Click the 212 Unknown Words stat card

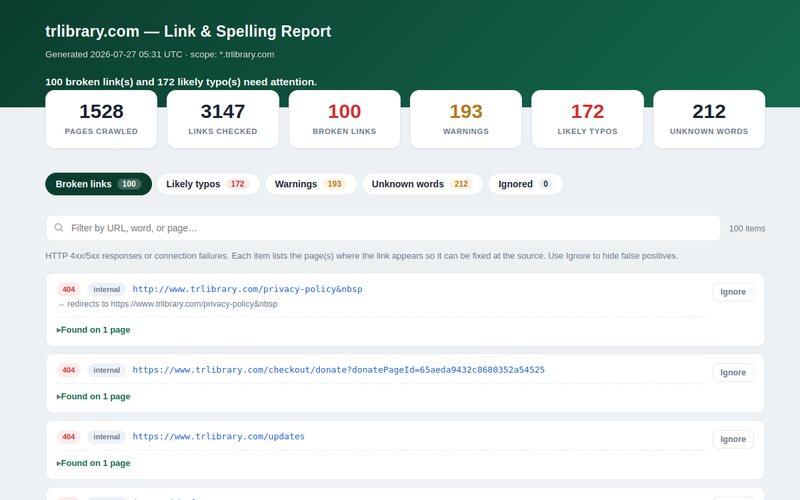tap(709, 119)
